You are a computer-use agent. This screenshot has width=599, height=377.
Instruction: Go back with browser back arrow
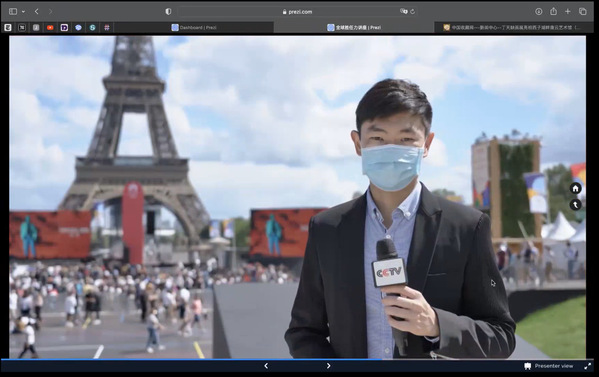pos(37,11)
